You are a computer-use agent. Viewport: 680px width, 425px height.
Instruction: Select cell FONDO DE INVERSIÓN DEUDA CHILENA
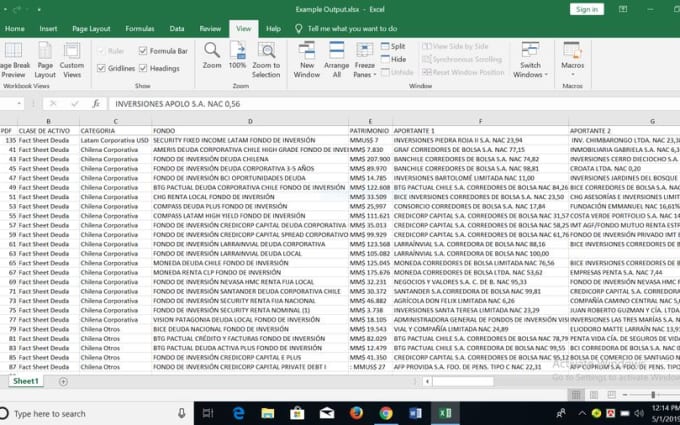[250, 159]
